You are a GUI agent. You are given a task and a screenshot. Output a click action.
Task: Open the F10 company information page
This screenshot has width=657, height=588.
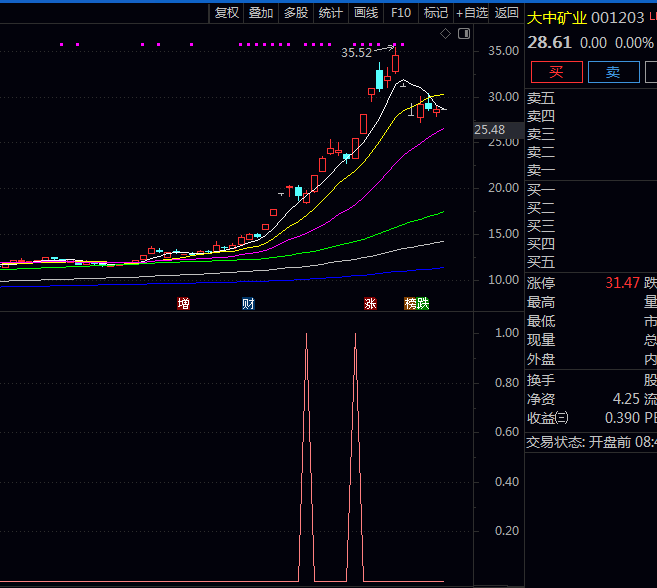point(400,13)
